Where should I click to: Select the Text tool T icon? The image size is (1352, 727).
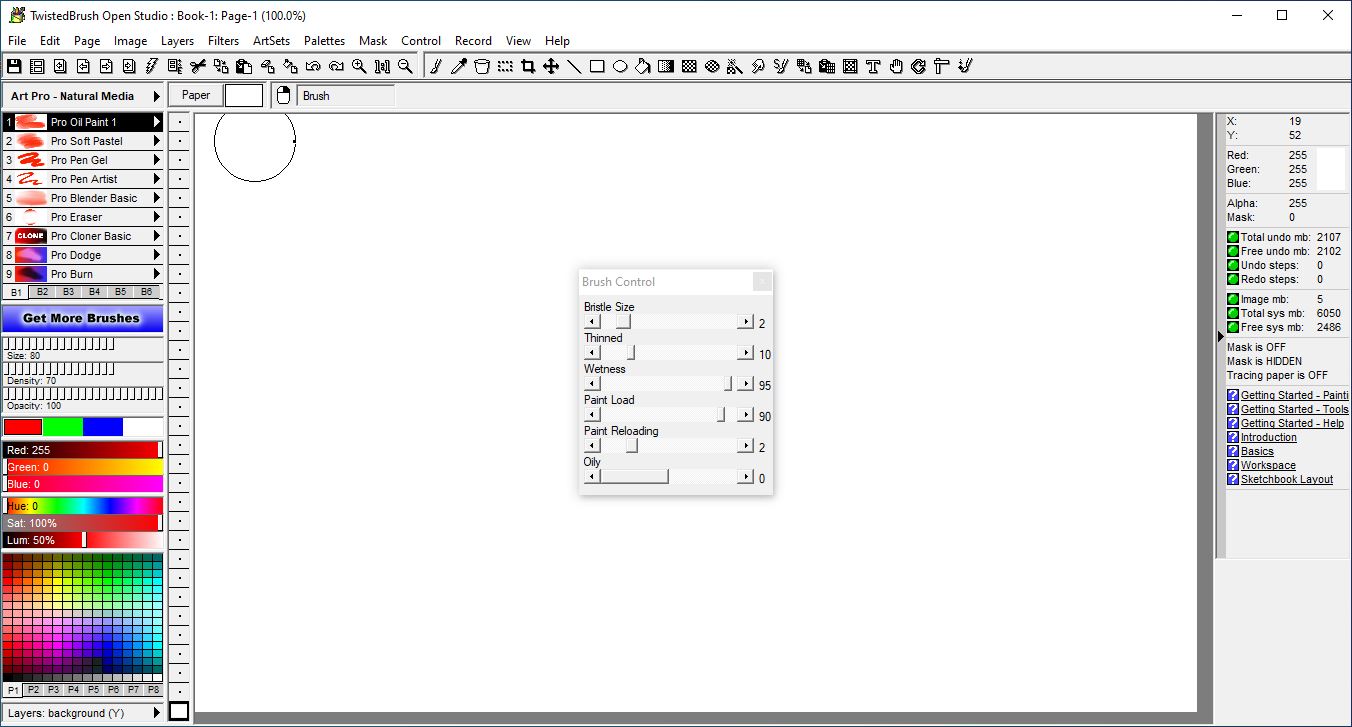click(873, 66)
